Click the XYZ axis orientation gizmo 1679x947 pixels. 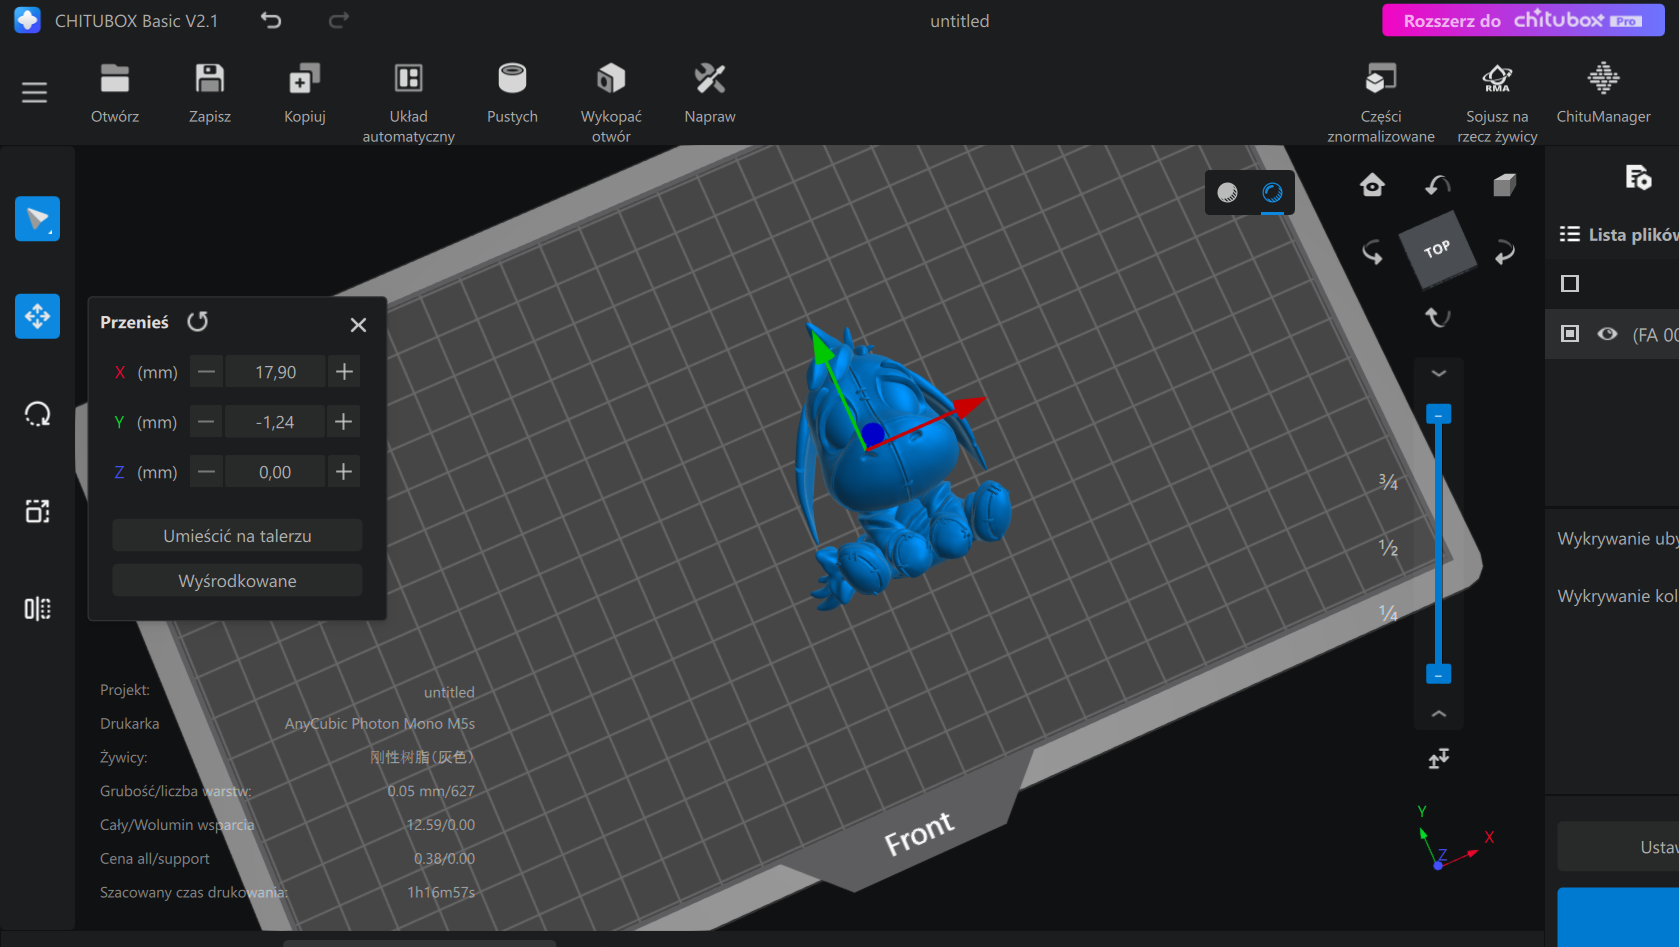click(x=1453, y=839)
